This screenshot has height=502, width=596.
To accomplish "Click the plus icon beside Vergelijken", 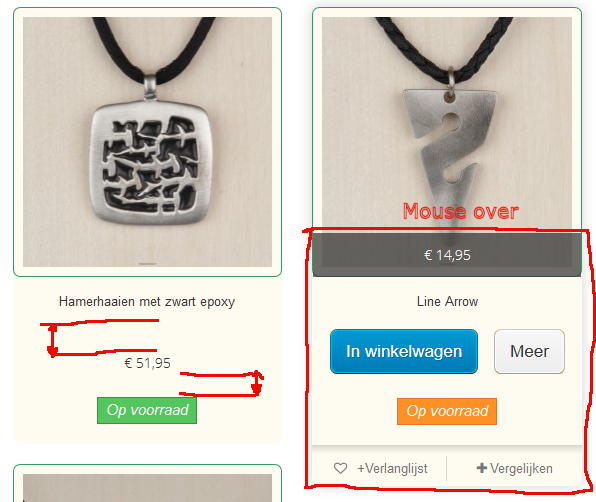I will tap(482, 468).
